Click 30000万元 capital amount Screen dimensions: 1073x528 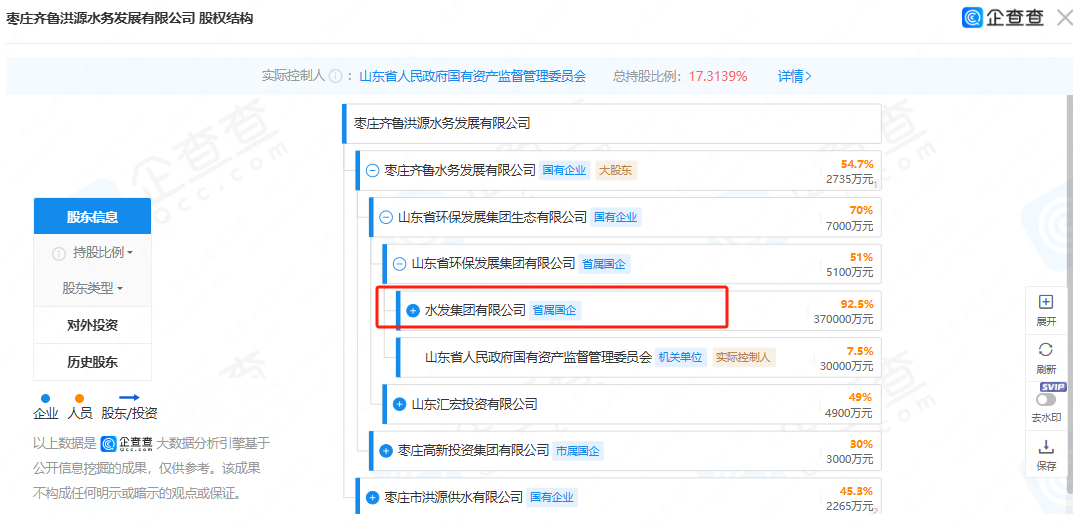click(x=846, y=366)
